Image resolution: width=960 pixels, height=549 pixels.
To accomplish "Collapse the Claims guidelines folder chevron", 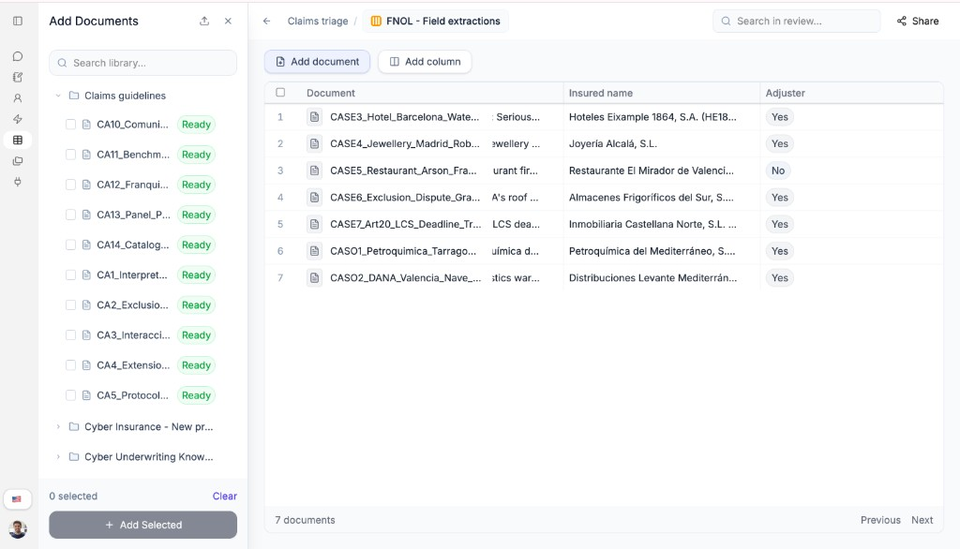I will (58, 95).
